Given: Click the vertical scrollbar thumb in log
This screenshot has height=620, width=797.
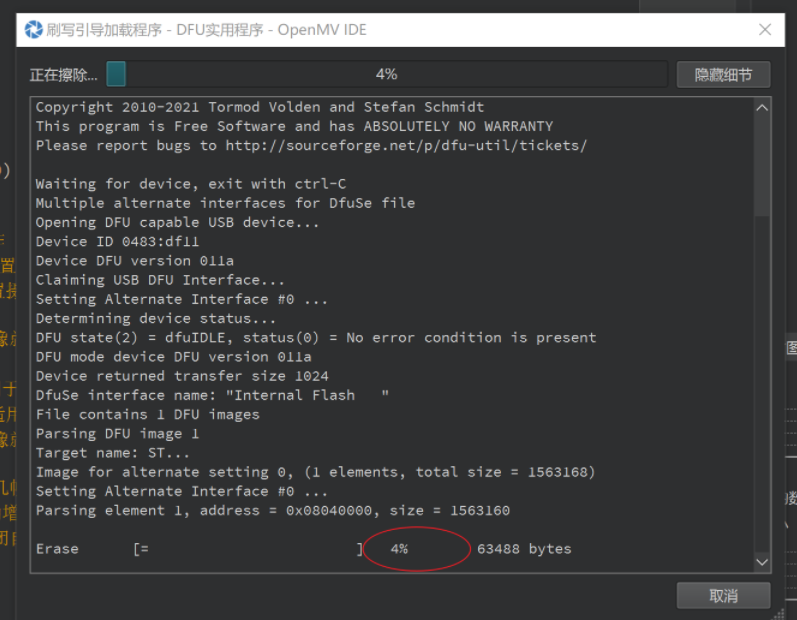Looking at the screenshot, I should 762,167.
